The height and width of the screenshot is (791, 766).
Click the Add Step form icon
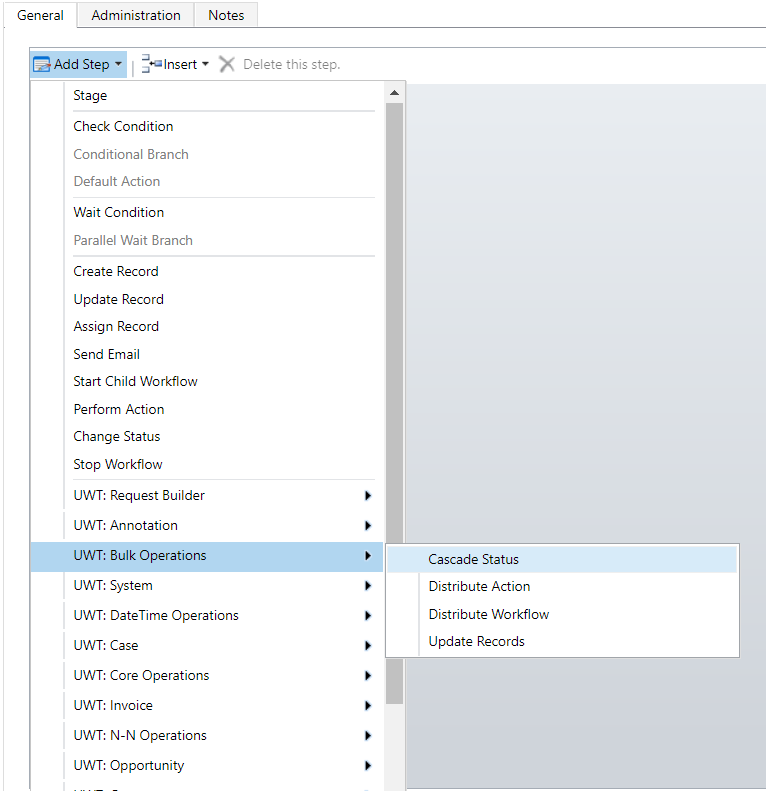coord(42,65)
